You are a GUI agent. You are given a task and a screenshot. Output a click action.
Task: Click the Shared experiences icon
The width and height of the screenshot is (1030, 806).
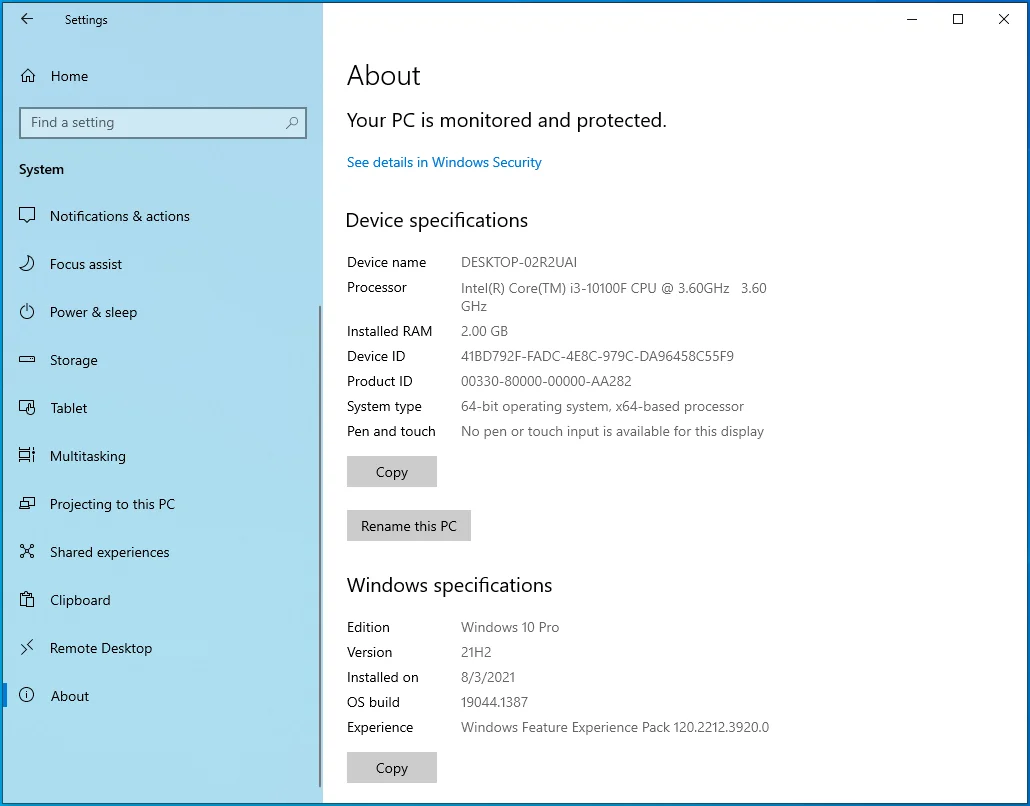27,551
